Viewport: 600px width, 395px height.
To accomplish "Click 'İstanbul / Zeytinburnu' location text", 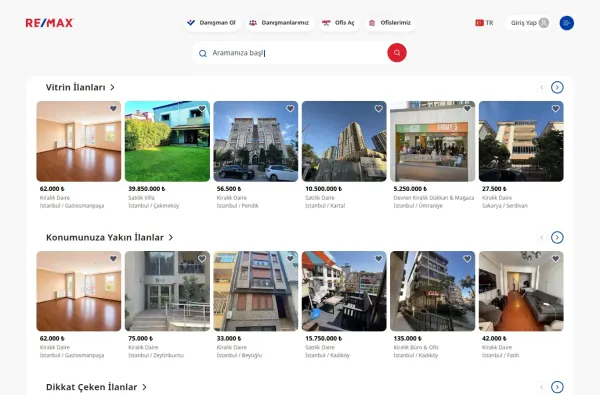I will pos(156,355).
